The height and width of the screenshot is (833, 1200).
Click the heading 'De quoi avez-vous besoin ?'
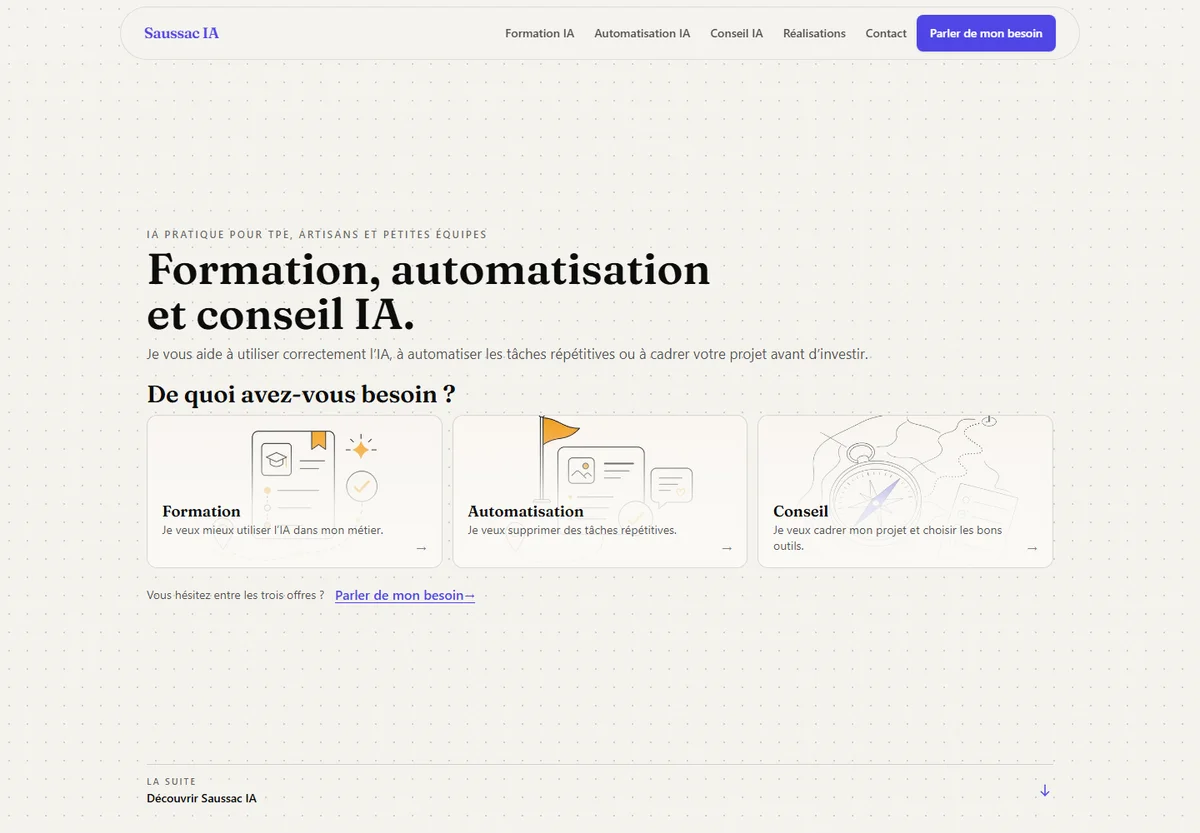pyautogui.click(x=301, y=394)
